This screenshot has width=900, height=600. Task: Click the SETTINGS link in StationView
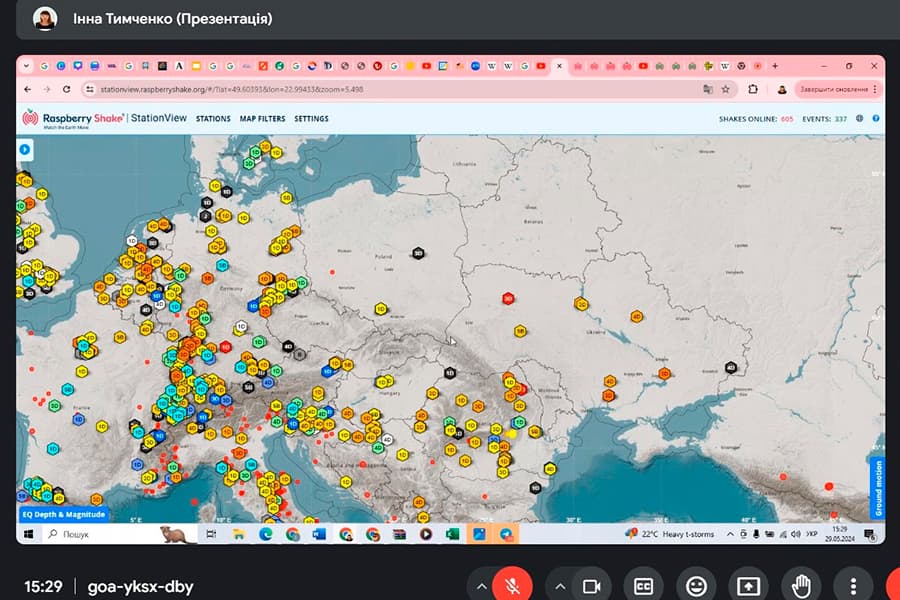[311, 119]
